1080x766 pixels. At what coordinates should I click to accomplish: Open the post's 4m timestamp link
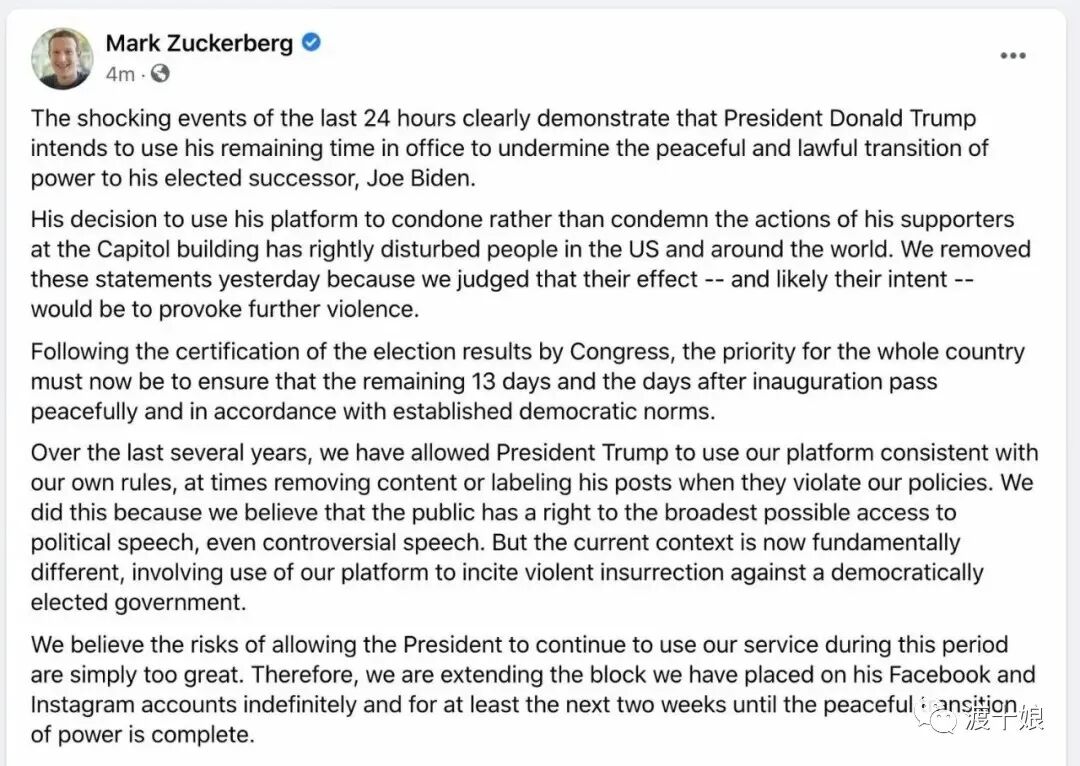(x=120, y=74)
